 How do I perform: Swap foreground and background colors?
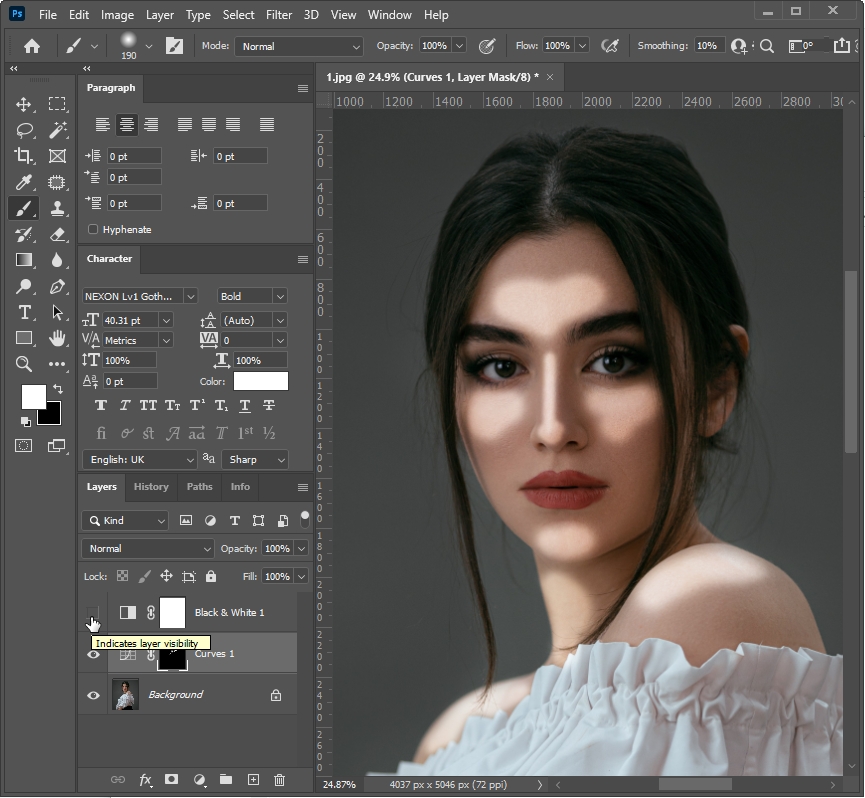coord(57,389)
